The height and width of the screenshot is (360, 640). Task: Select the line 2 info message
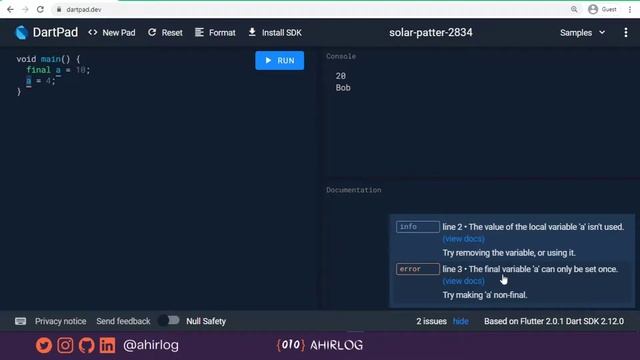tap(533, 227)
